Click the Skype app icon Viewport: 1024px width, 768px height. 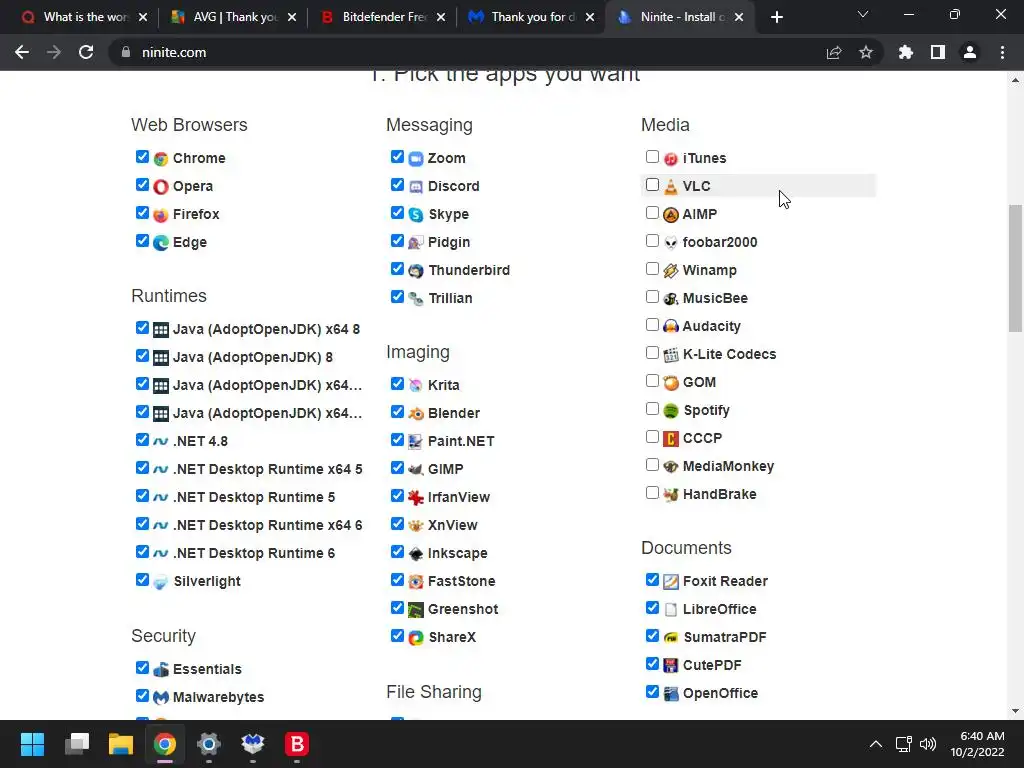click(416, 215)
